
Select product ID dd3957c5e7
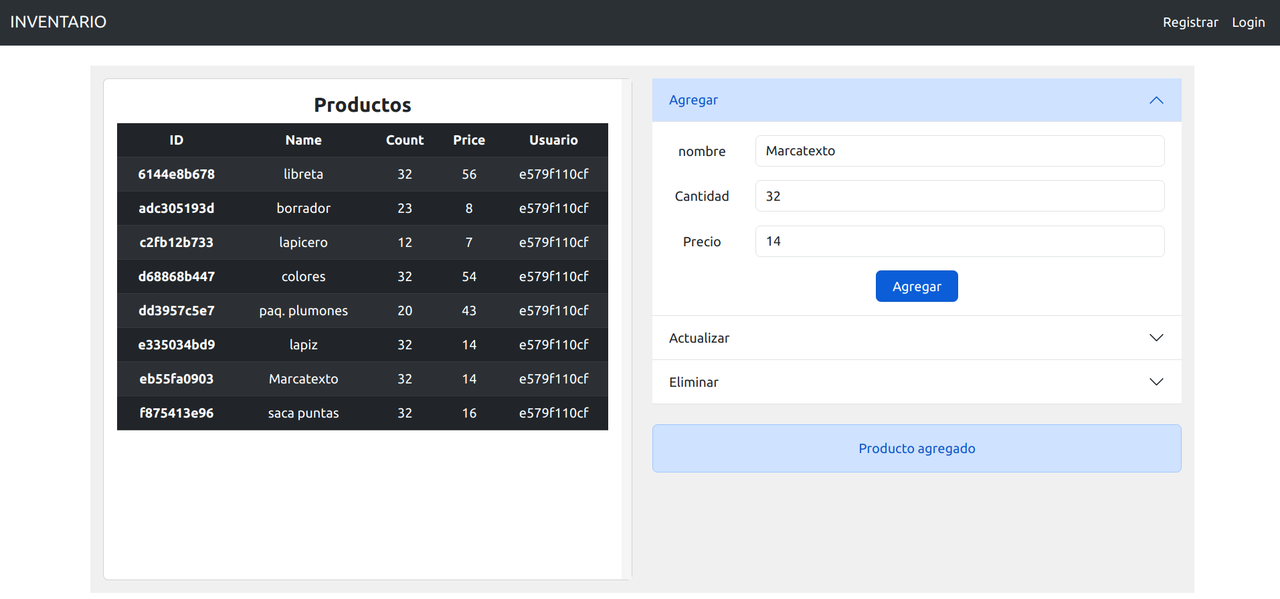[176, 310]
